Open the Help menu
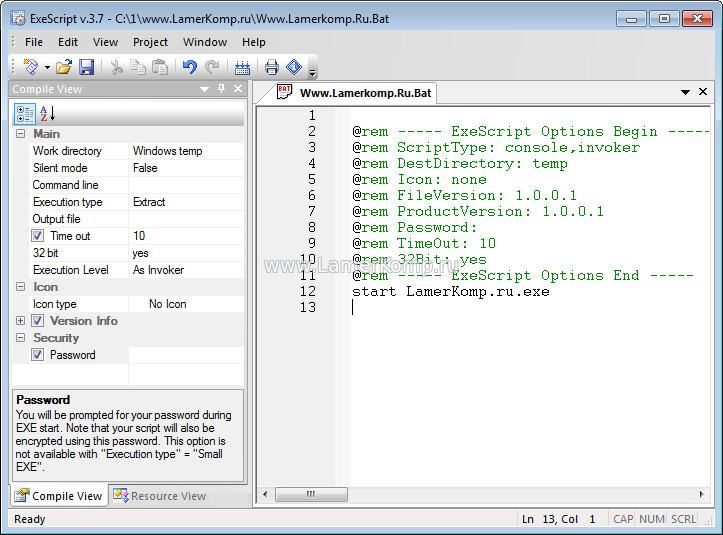723x535 pixels. click(254, 42)
